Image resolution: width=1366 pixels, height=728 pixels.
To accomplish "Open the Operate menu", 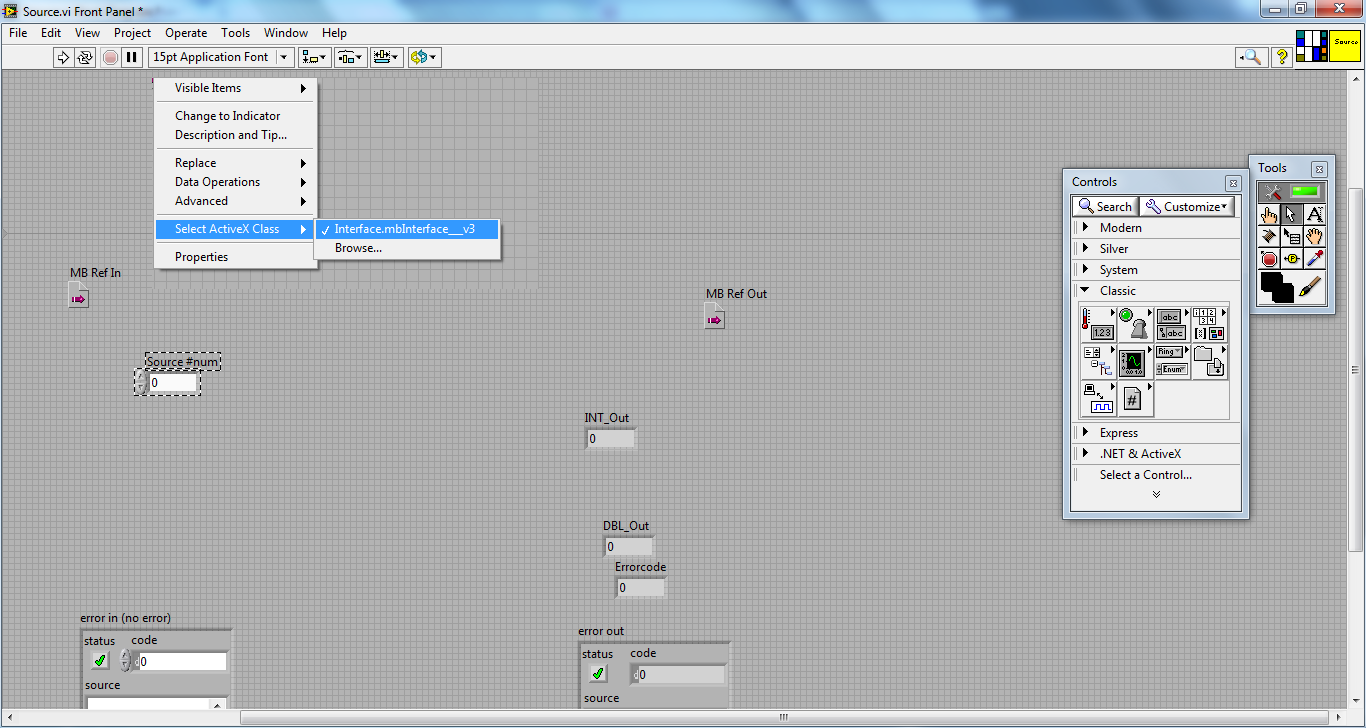I will tap(186, 33).
